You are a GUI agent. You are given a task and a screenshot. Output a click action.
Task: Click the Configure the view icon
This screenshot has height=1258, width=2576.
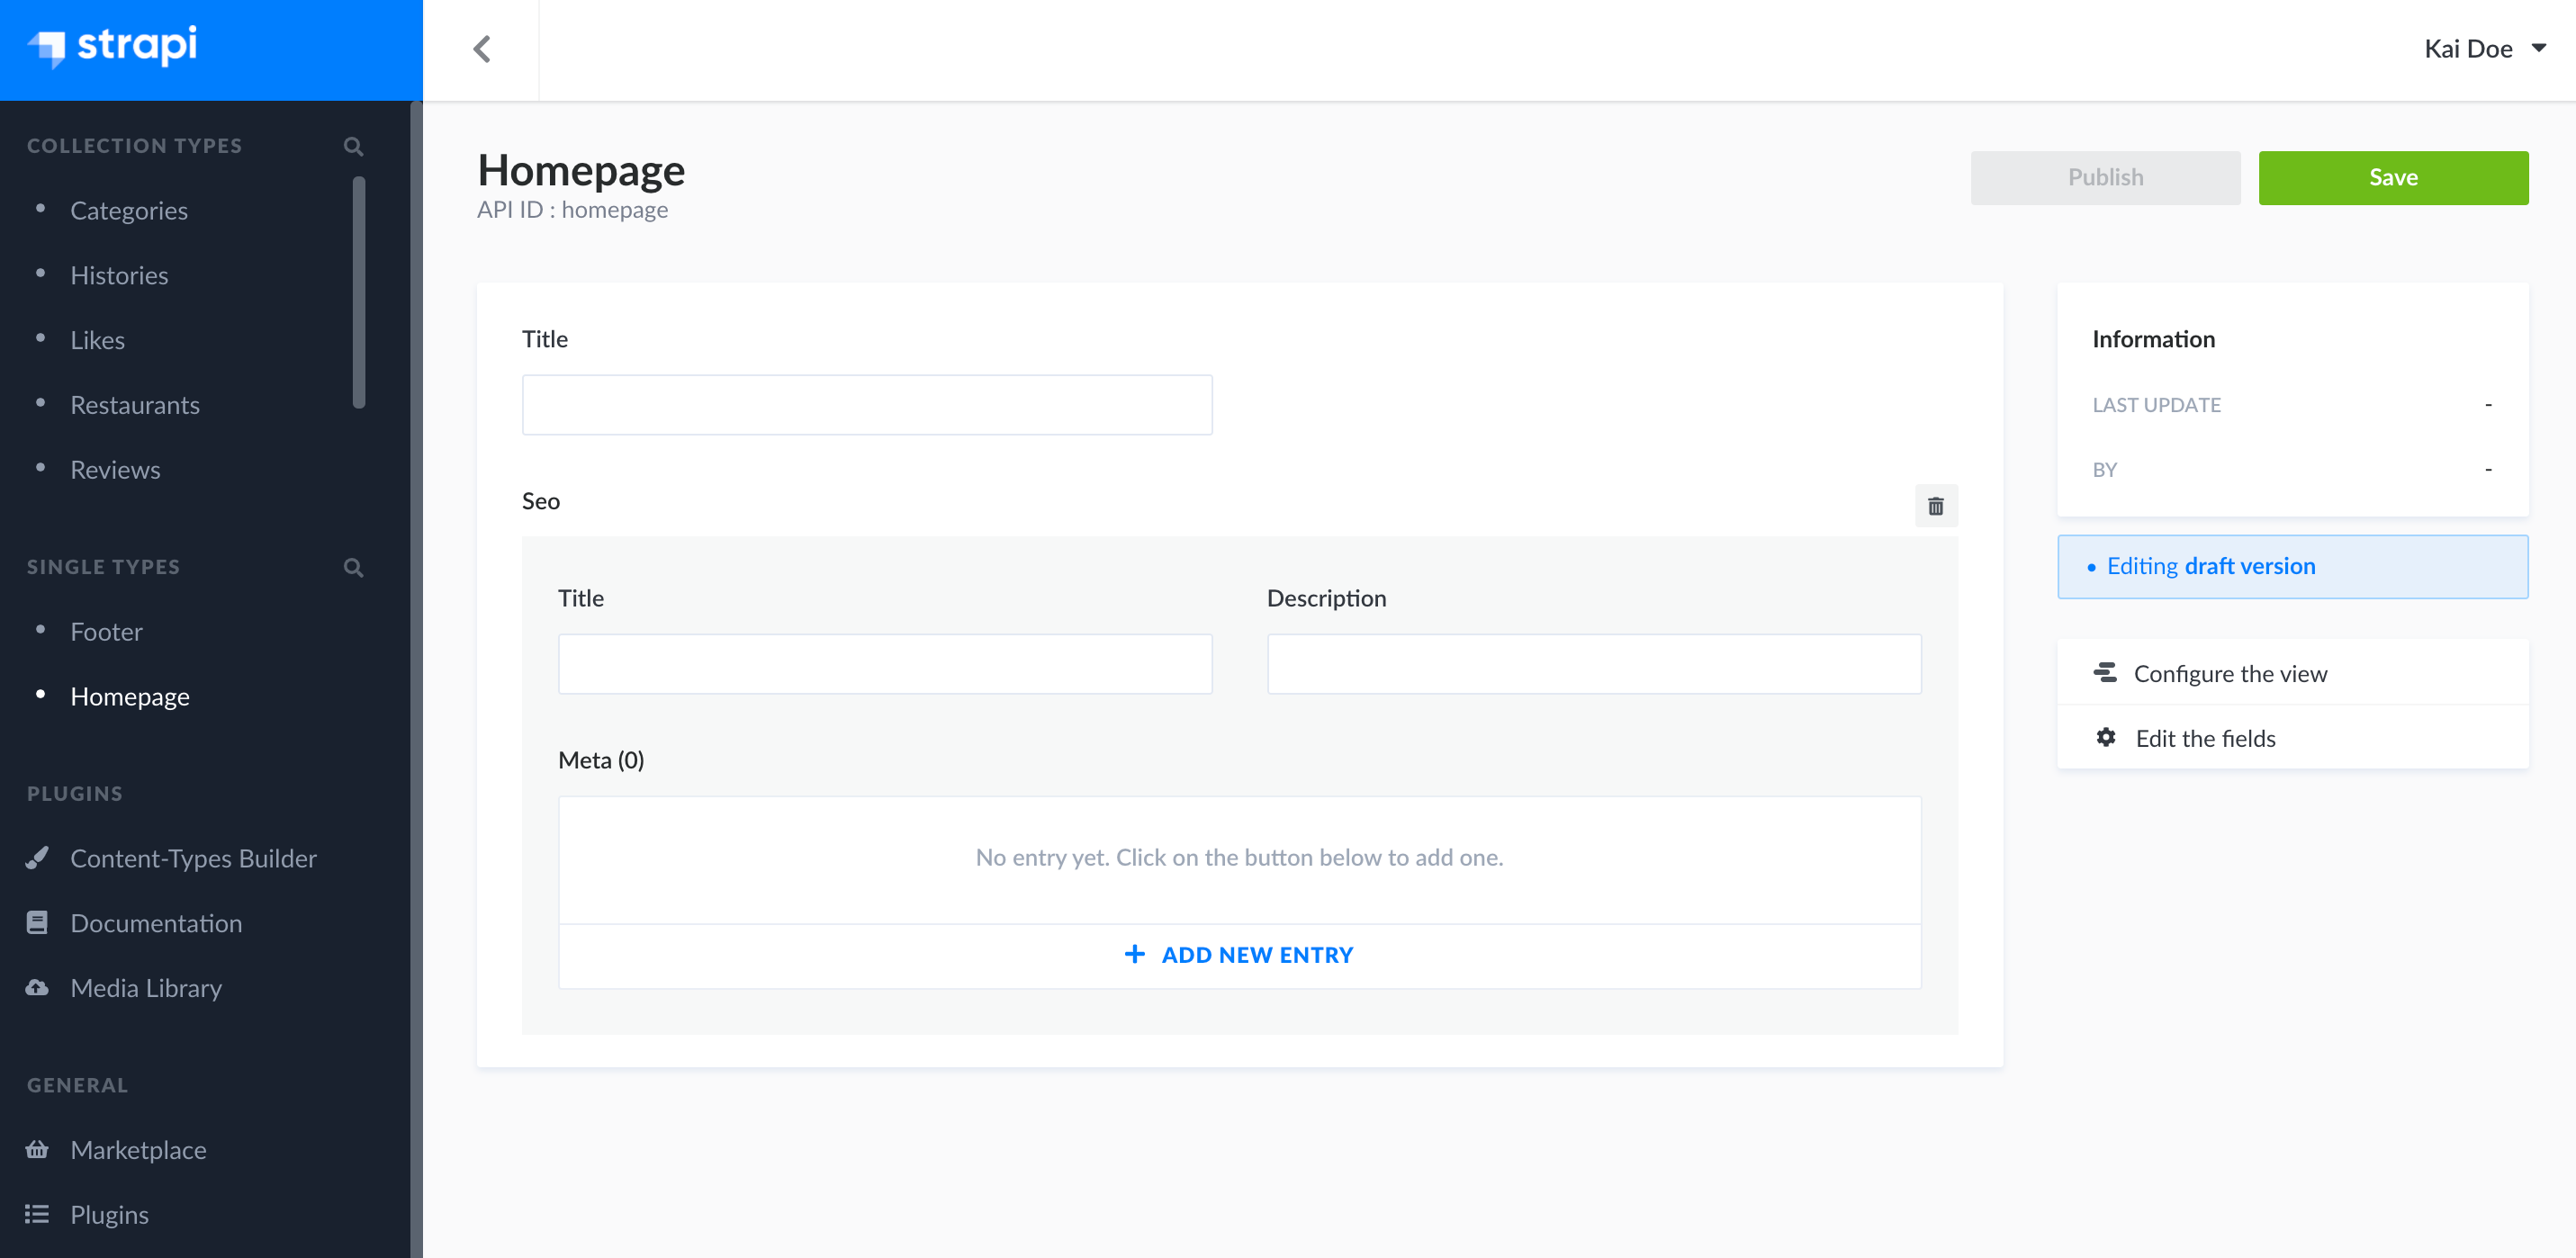point(2106,673)
